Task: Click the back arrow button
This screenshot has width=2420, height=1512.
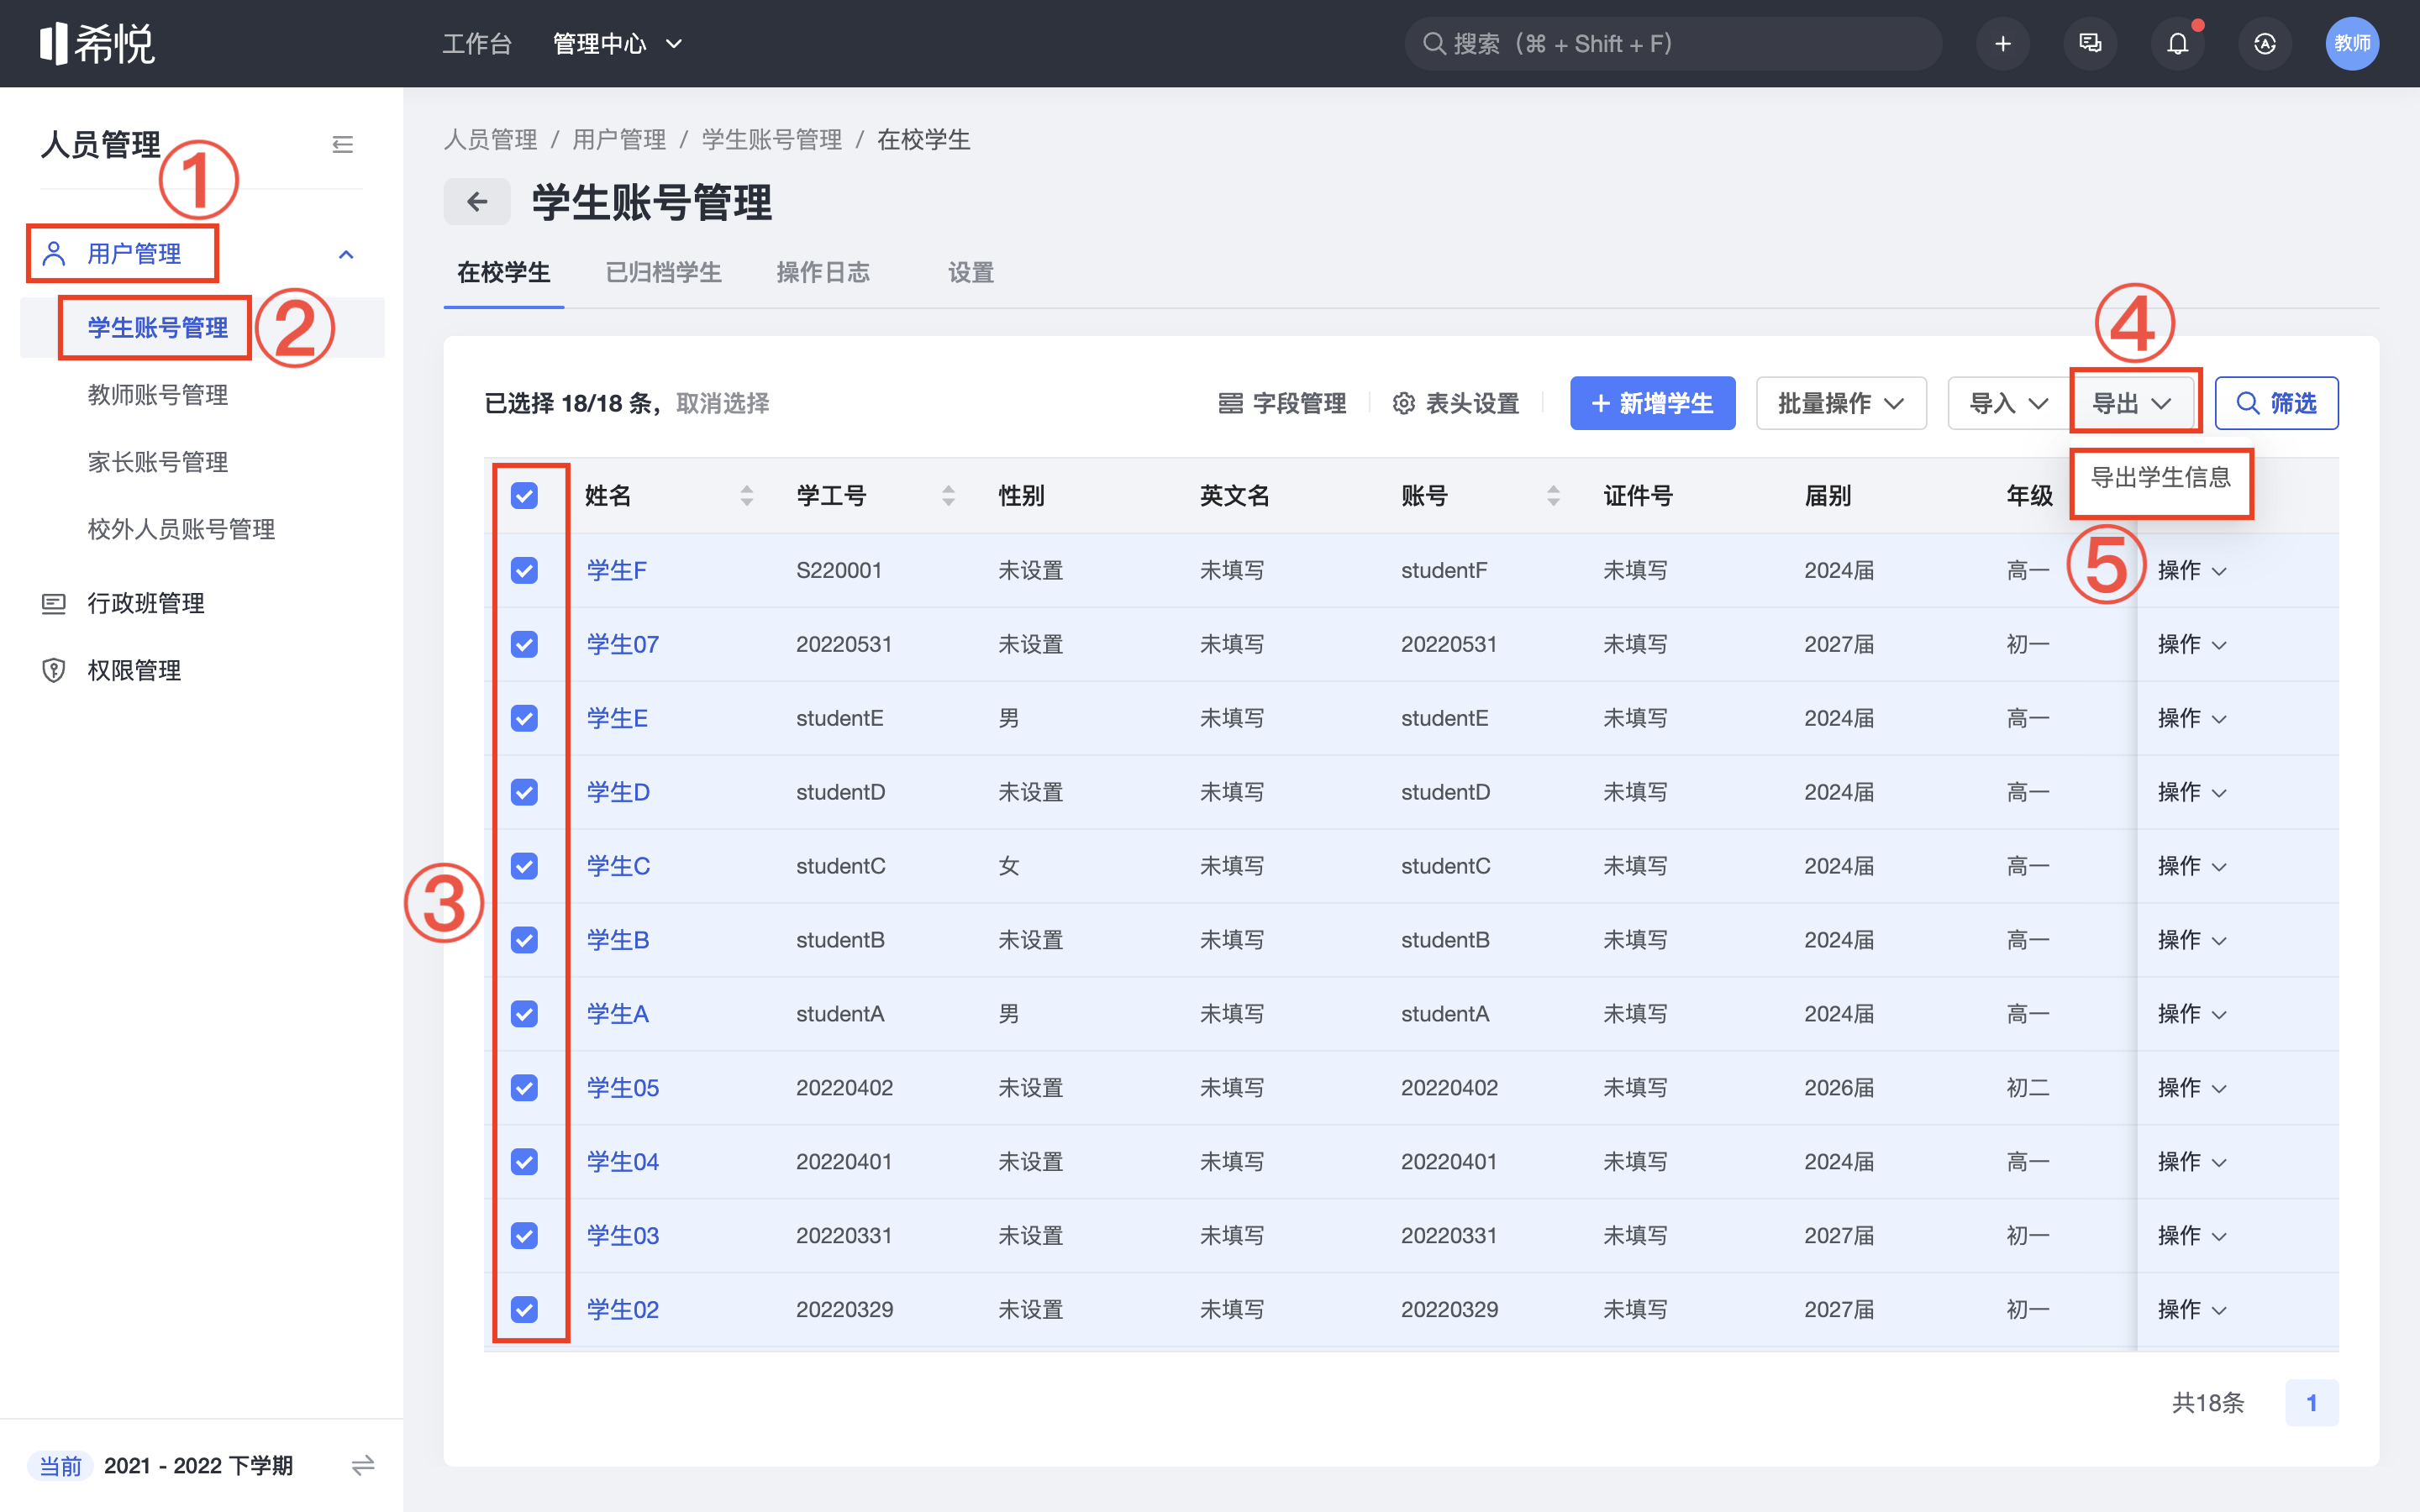Action: [477, 202]
